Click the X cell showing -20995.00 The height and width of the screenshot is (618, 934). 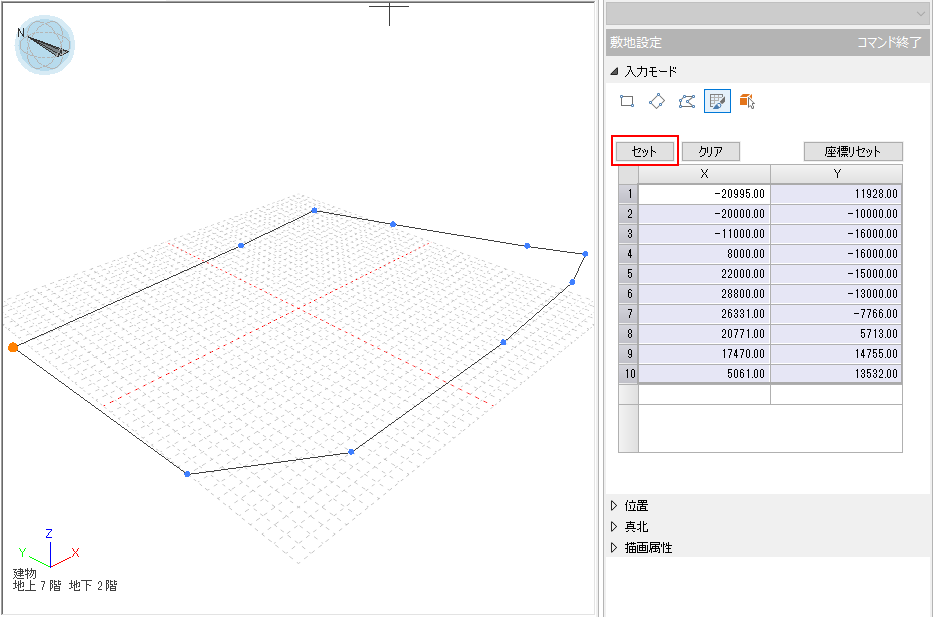704,194
